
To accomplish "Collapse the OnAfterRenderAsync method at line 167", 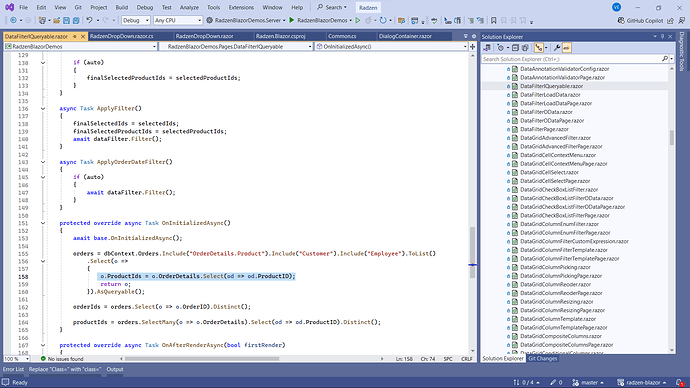I will (43, 345).
